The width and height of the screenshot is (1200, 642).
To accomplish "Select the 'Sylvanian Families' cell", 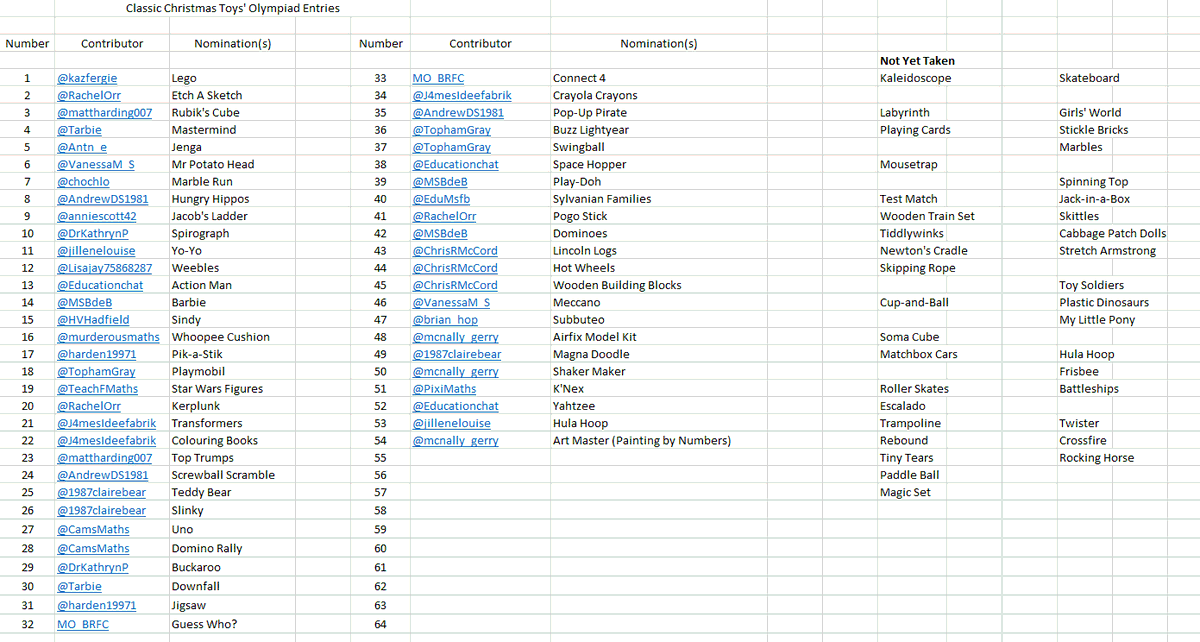I will point(602,199).
